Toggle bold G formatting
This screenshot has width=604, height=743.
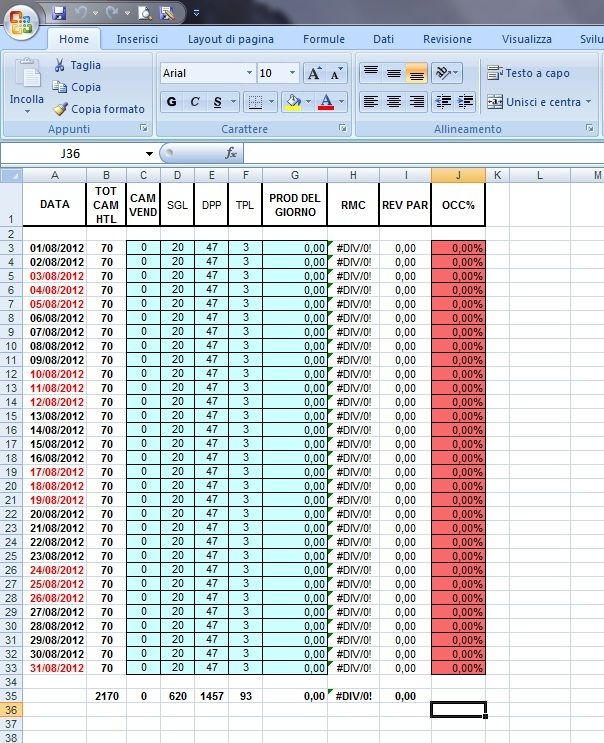click(171, 102)
